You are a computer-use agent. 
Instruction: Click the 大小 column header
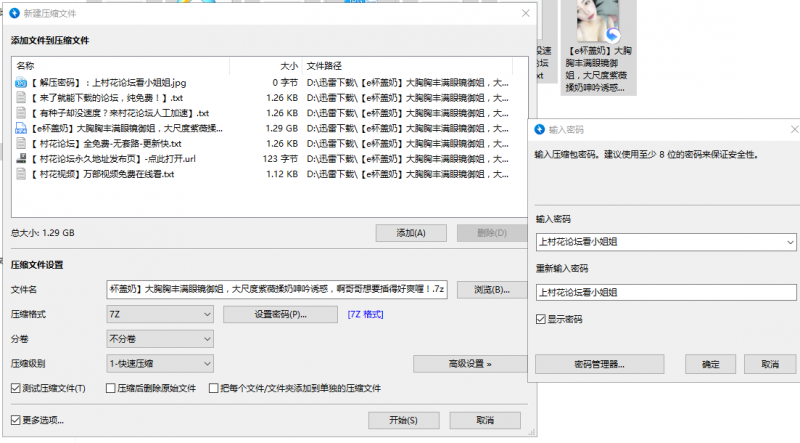[268, 65]
